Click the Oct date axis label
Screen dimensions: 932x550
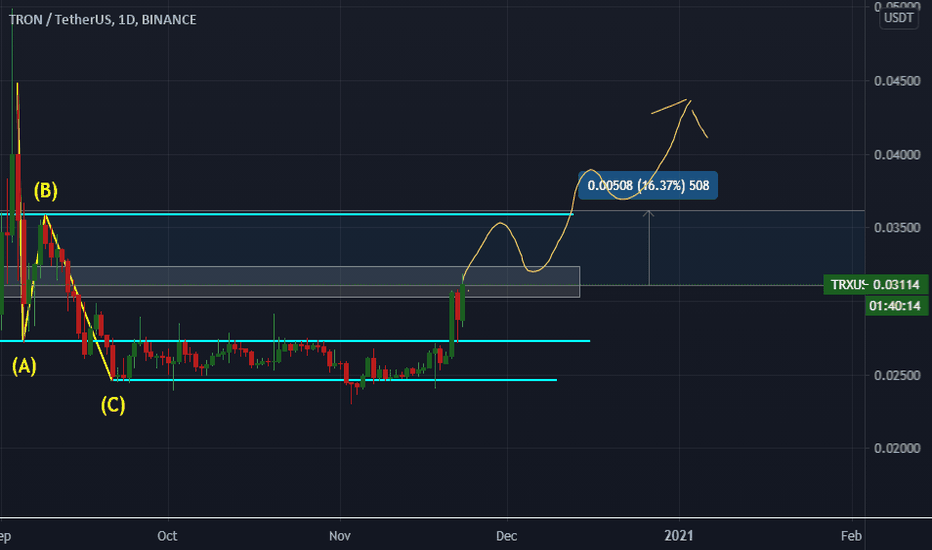167,536
